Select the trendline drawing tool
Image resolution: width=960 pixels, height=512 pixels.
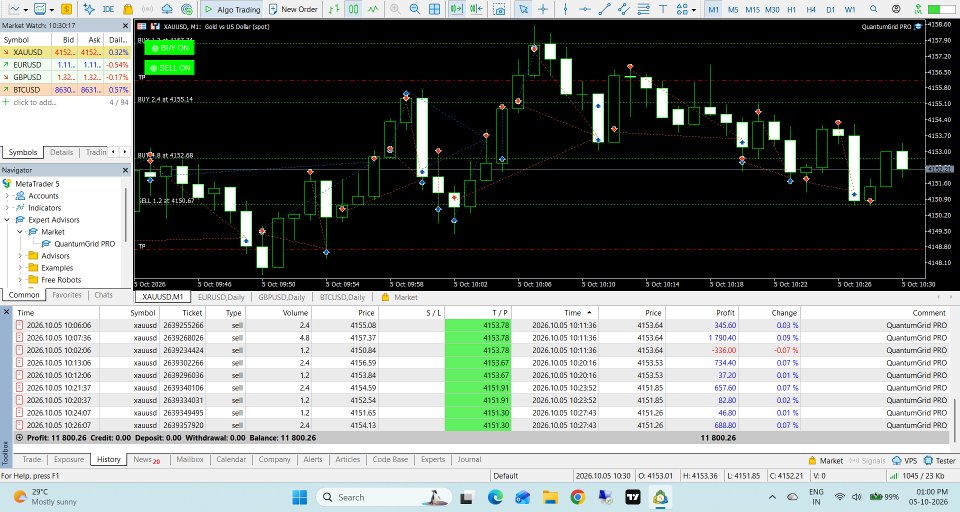pos(604,9)
